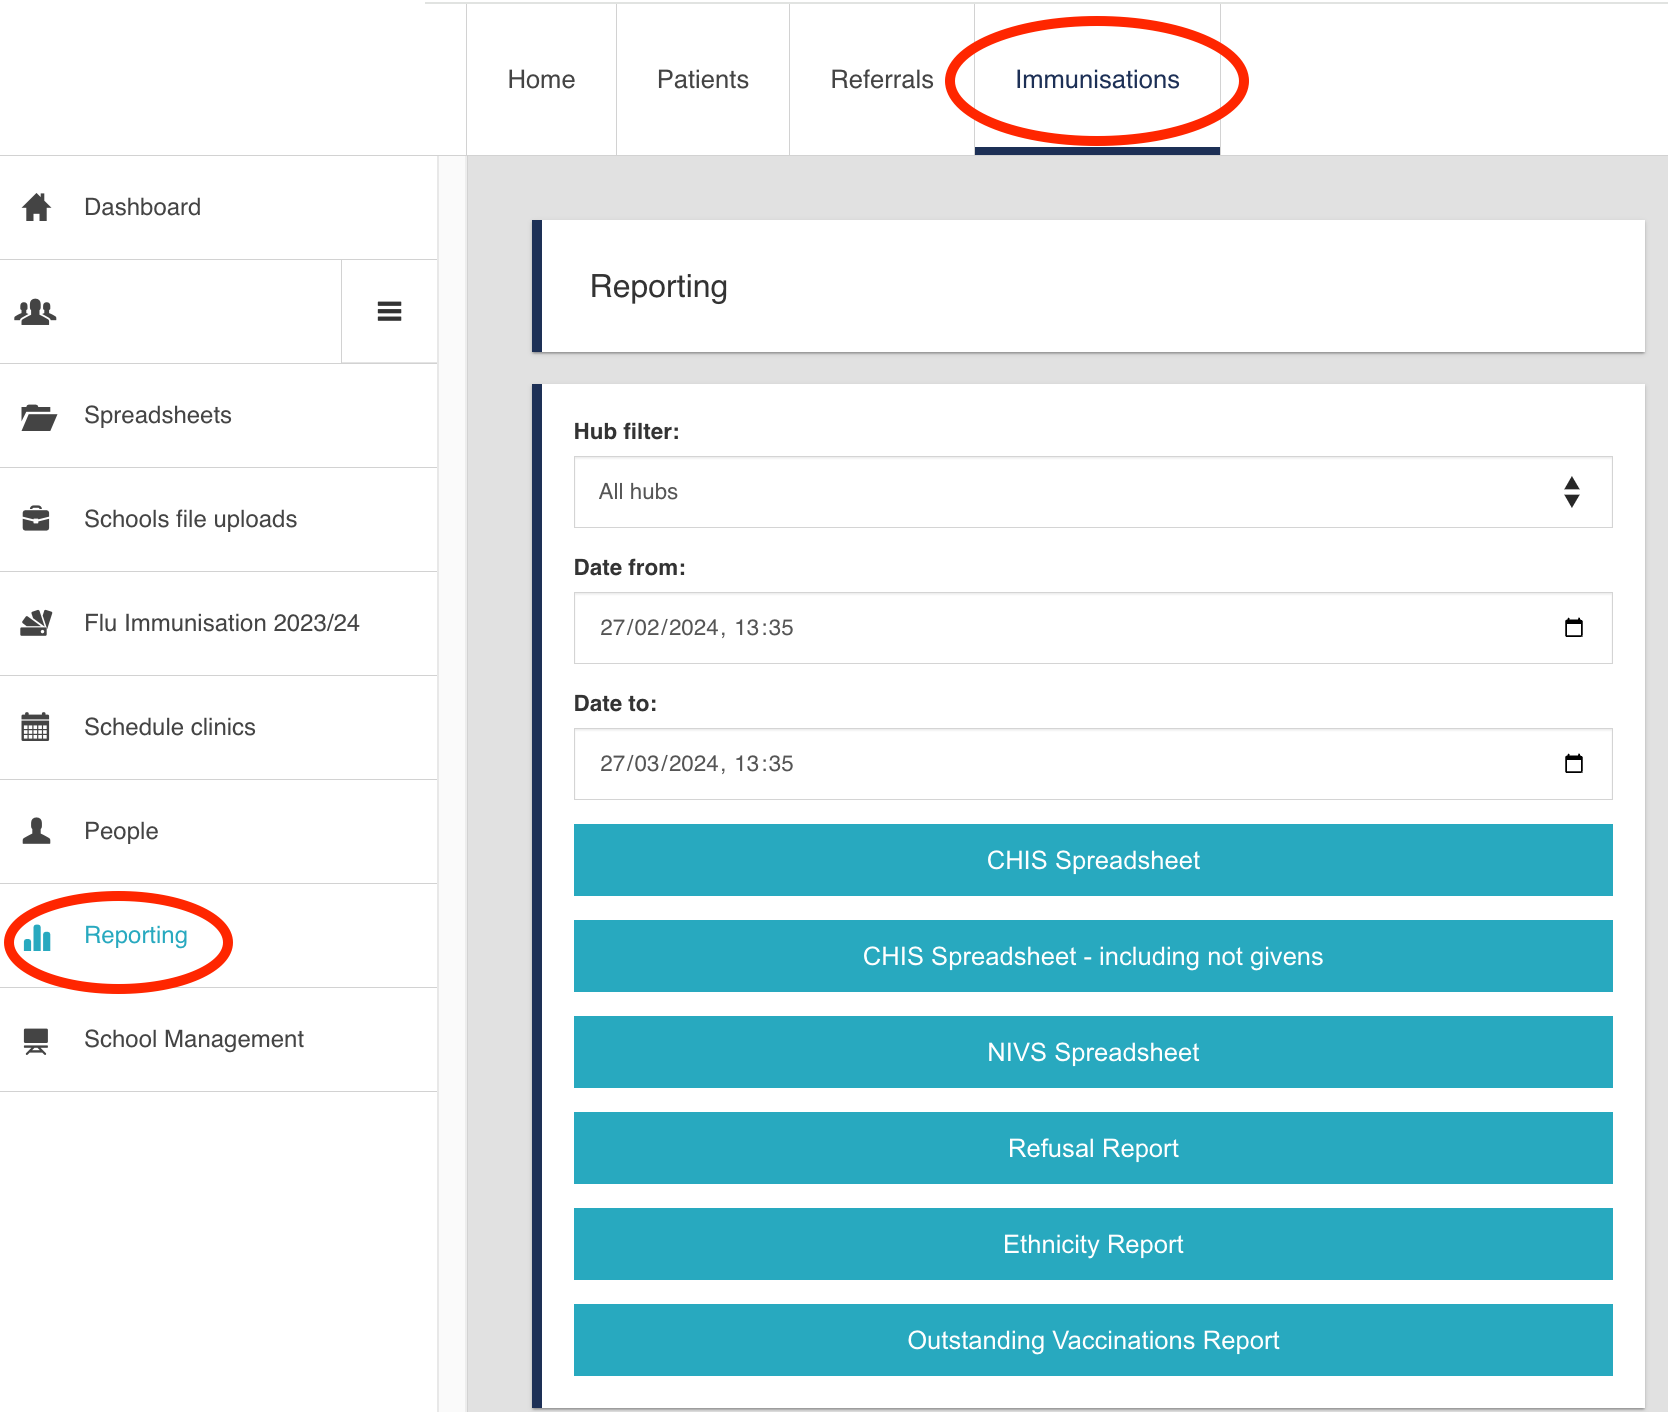
Task: Click the Date from input field
Action: tap(1000, 628)
